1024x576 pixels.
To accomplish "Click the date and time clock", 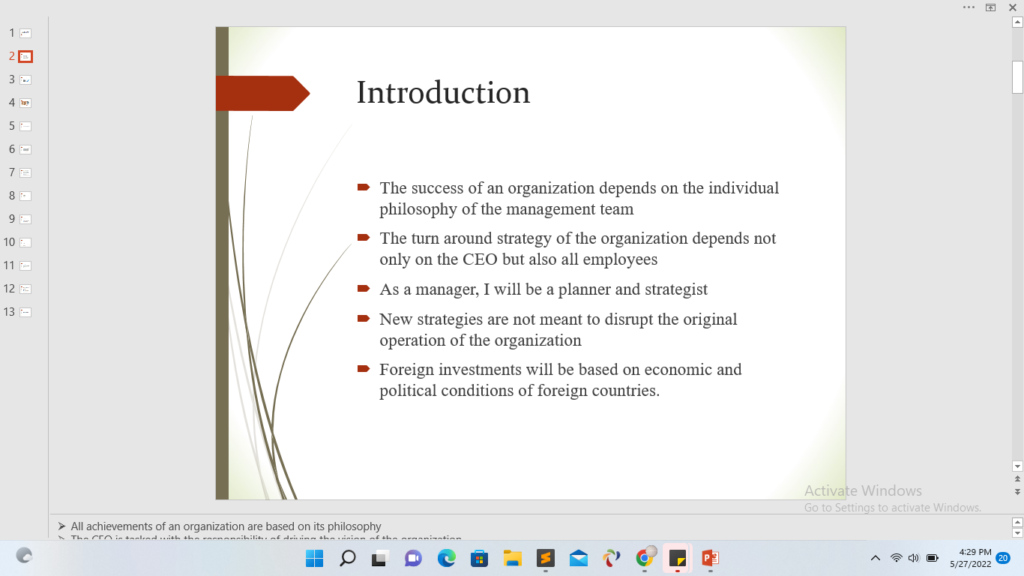I will (974, 558).
